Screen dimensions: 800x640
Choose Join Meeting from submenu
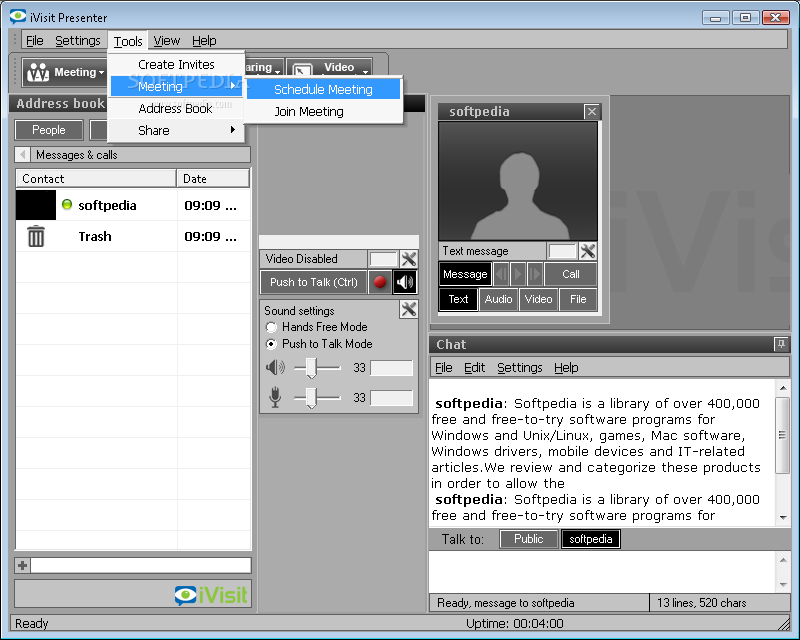[323, 111]
